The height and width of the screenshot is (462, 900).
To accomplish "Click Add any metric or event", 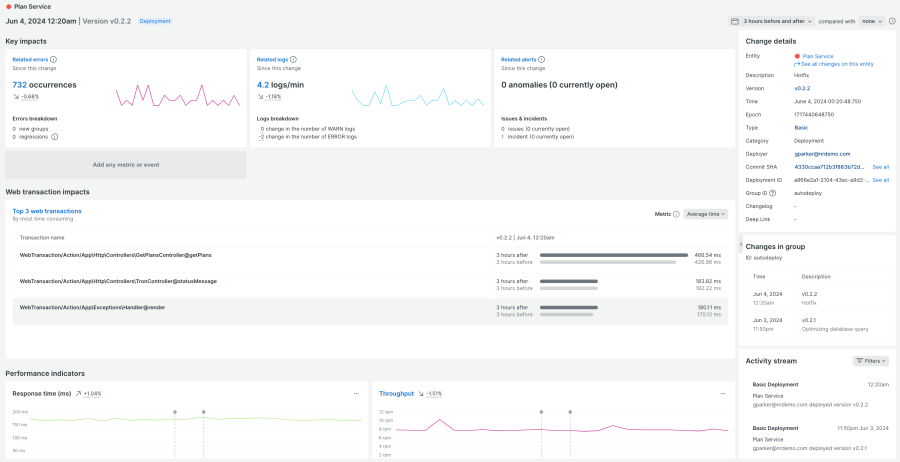I will 126,165.
